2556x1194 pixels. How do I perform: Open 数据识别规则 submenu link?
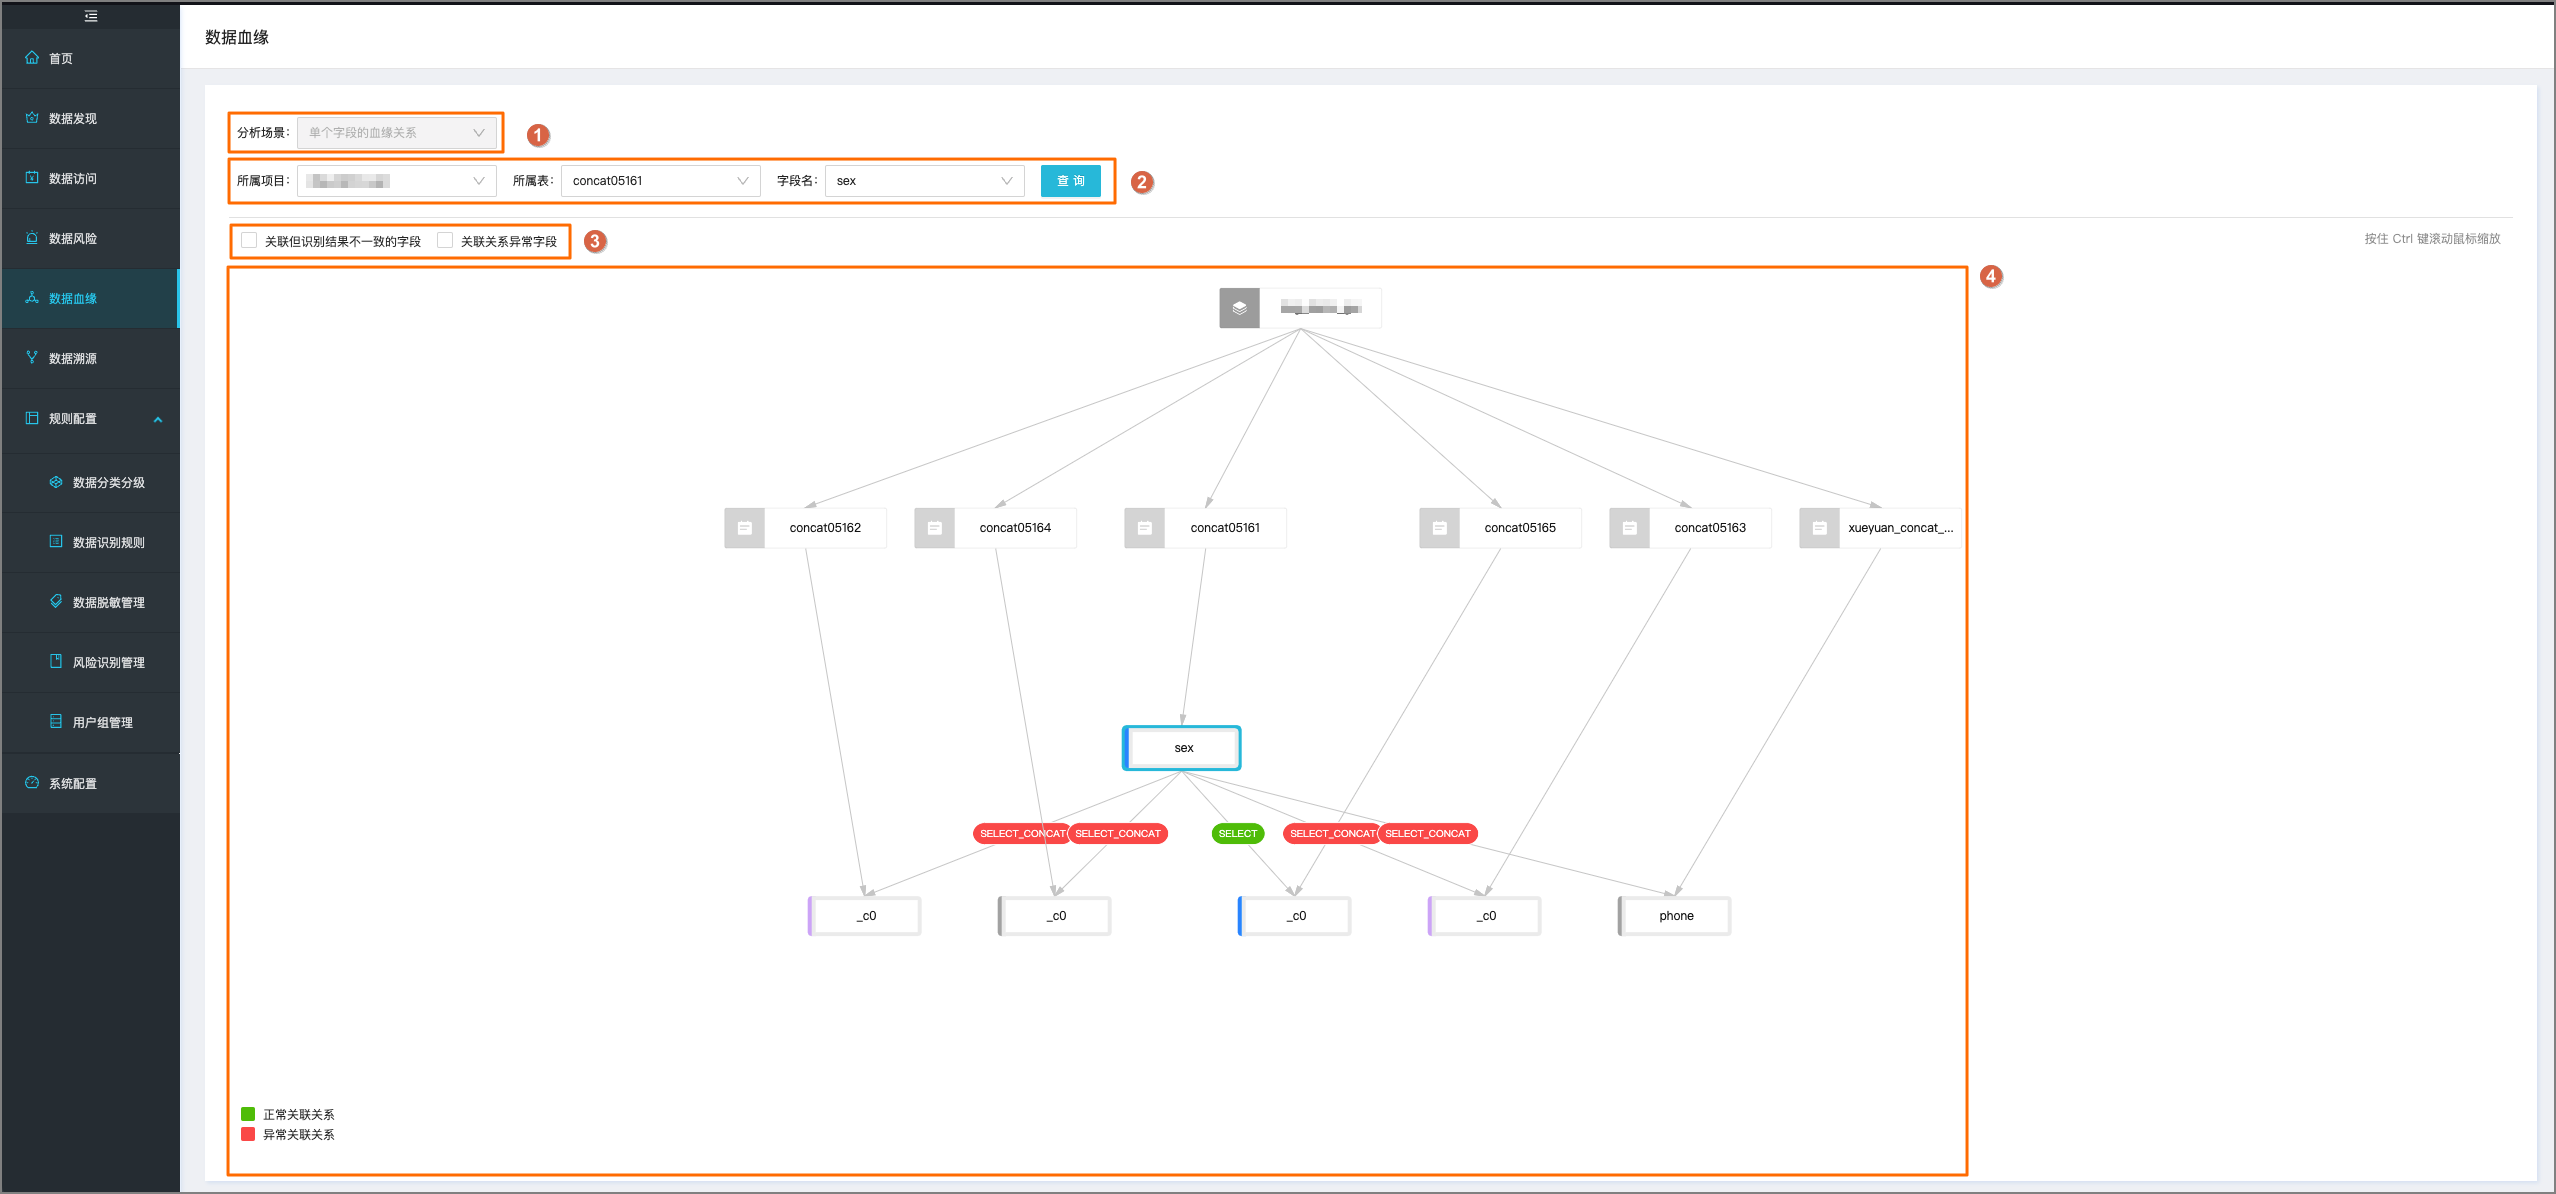pos(91,542)
